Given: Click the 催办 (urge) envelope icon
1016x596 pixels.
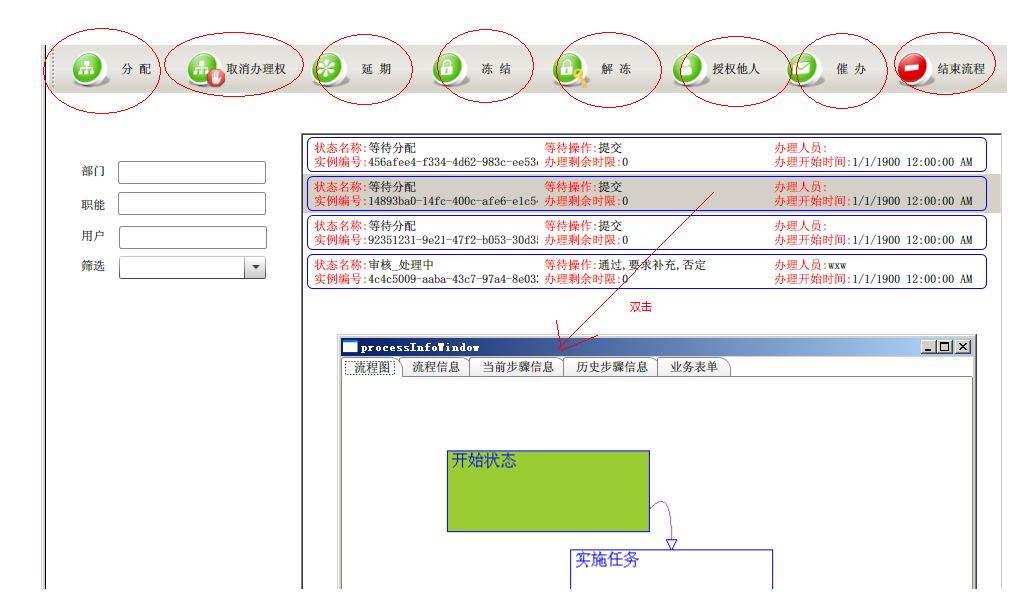Looking at the screenshot, I should click(x=804, y=68).
